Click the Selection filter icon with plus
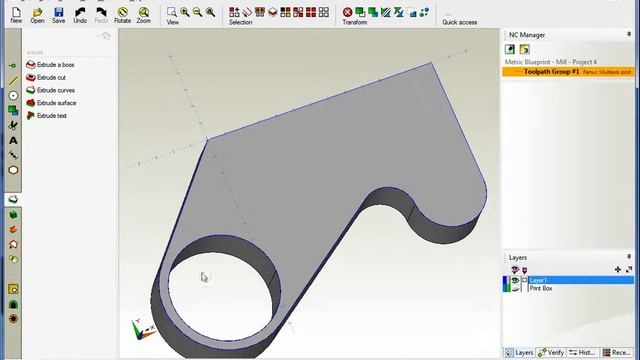Viewport: 640px width, 360px height. coord(234,12)
